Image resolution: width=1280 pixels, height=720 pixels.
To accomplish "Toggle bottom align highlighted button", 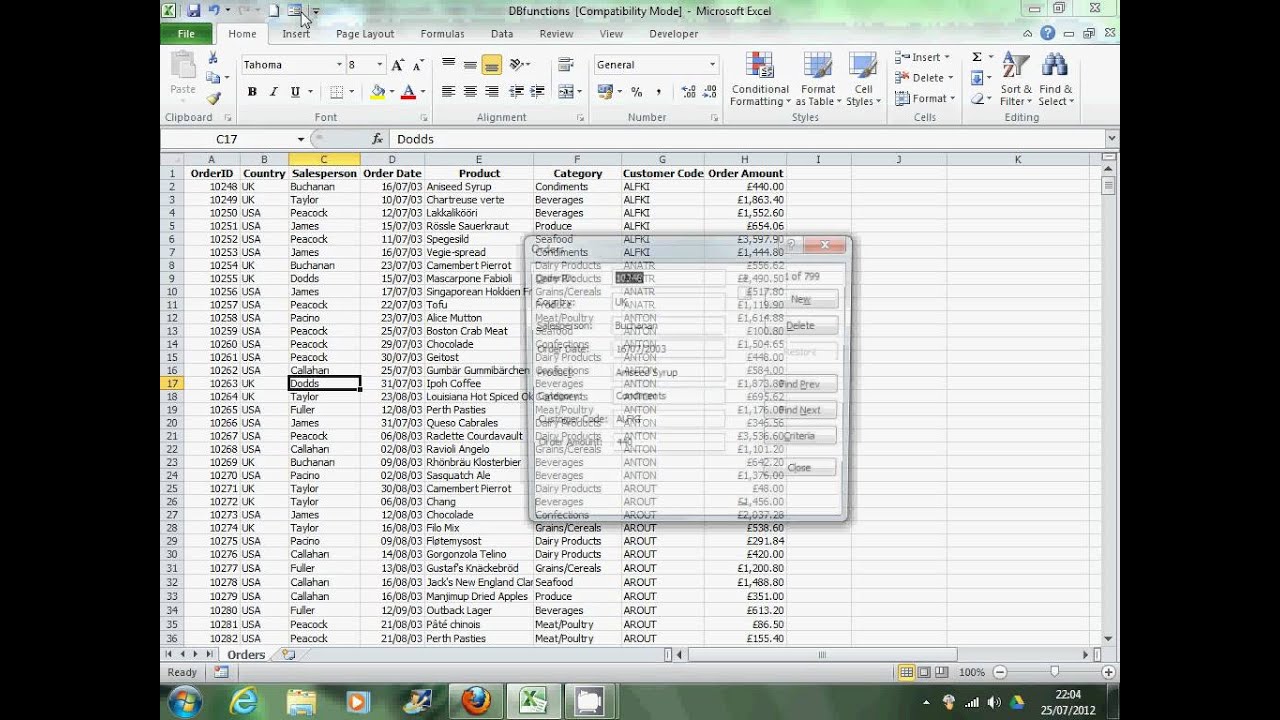I will [x=491, y=65].
